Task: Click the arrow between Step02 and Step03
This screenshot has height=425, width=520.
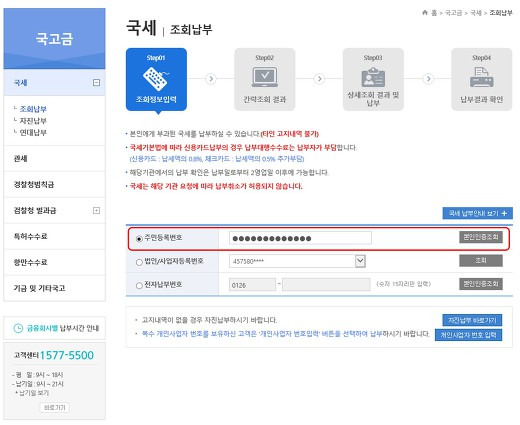Action: coord(319,79)
